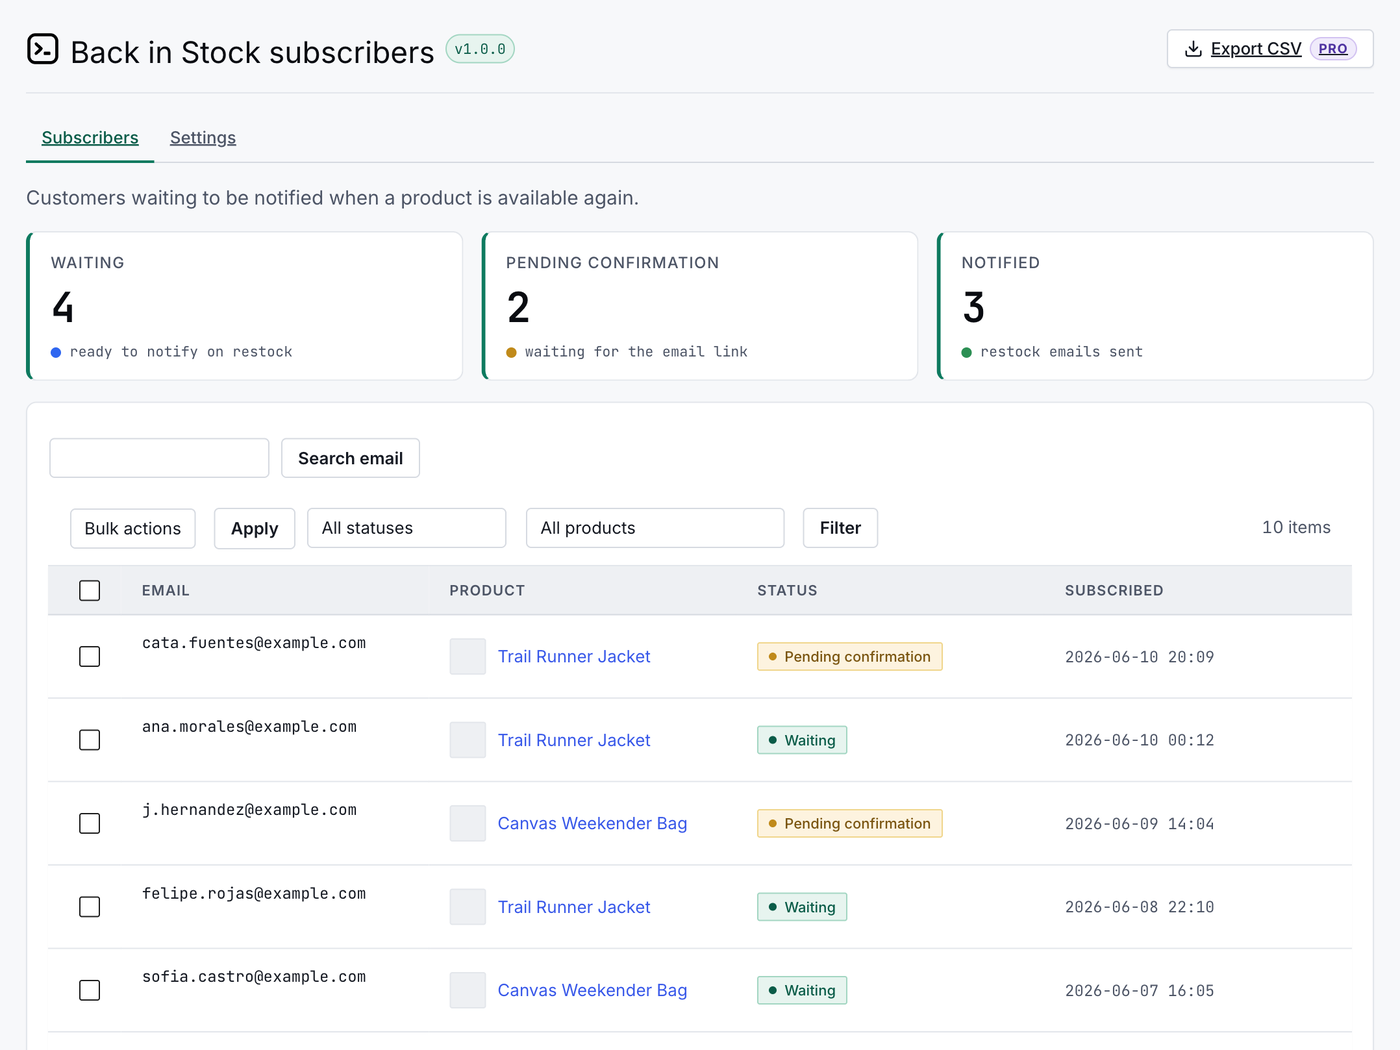1400x1050 pixels.
Task: Open the All statuses dropdown
Action: click(406, 528)
